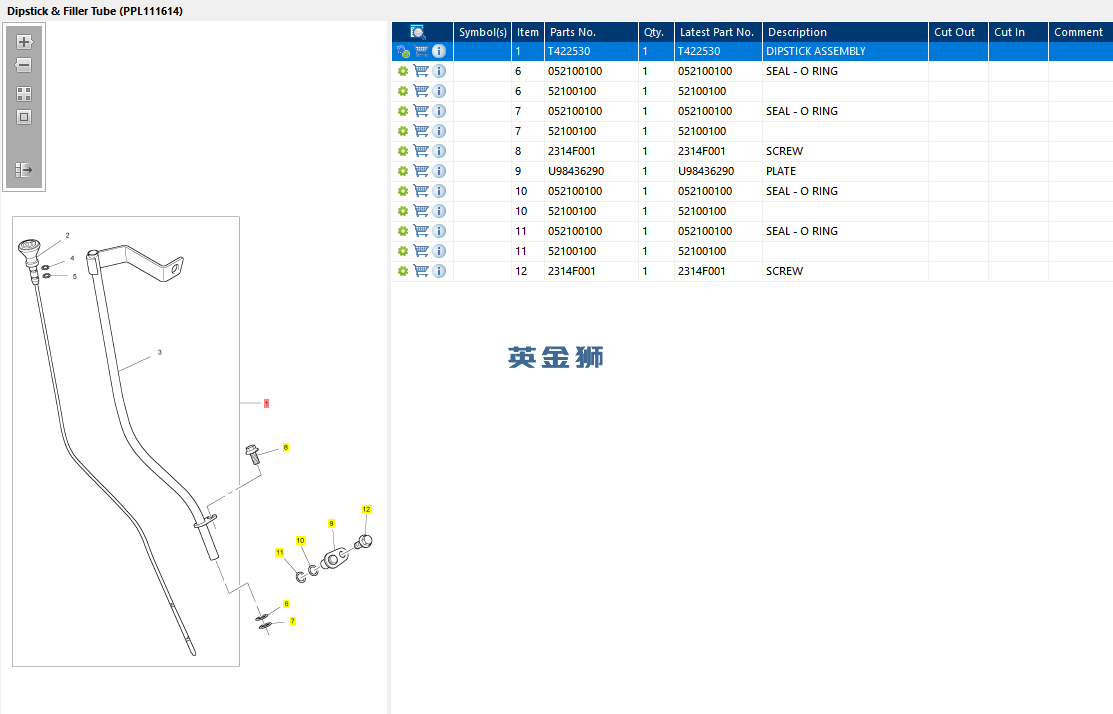The image size is (1113, 714).
Task: Click the Cut In column header
Action: 1019,32
